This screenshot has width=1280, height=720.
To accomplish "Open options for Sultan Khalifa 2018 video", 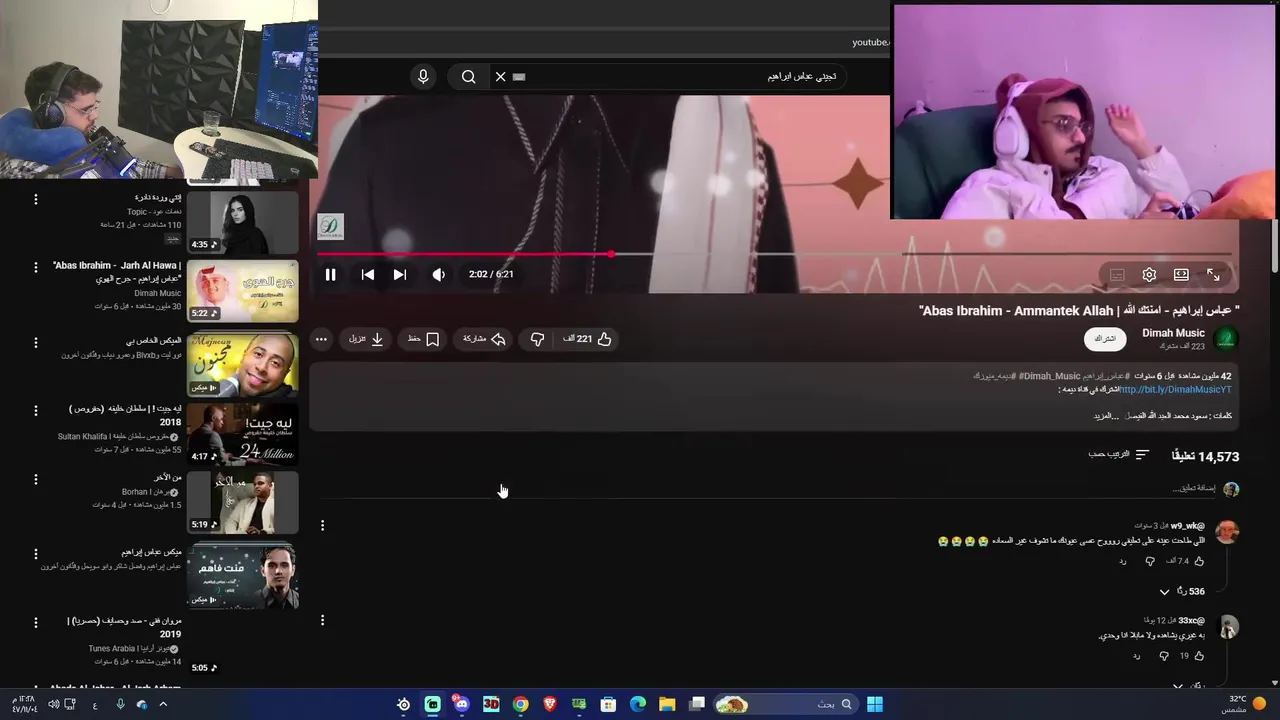I will (36, 410).
